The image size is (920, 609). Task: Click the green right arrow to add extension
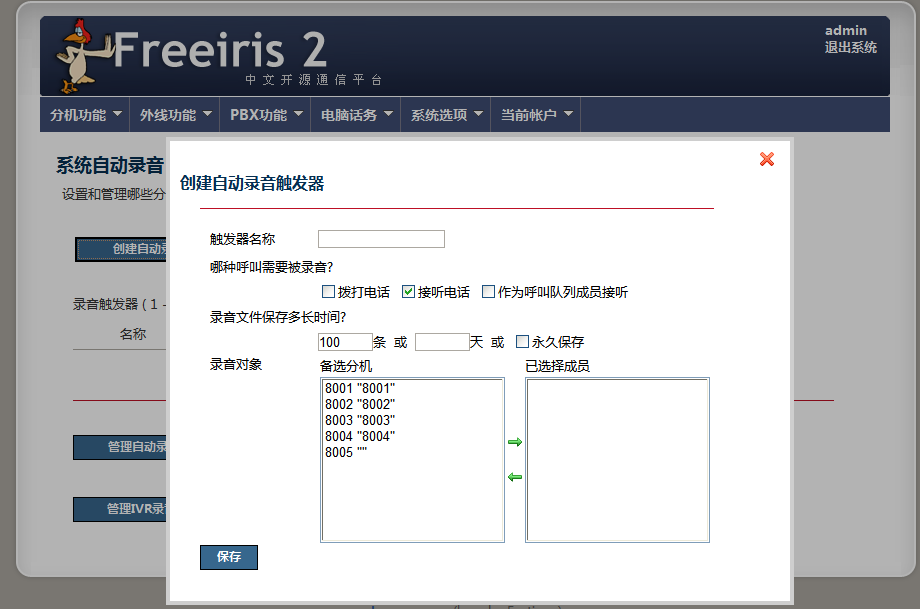pyautogui.click(x=515, y=442)
